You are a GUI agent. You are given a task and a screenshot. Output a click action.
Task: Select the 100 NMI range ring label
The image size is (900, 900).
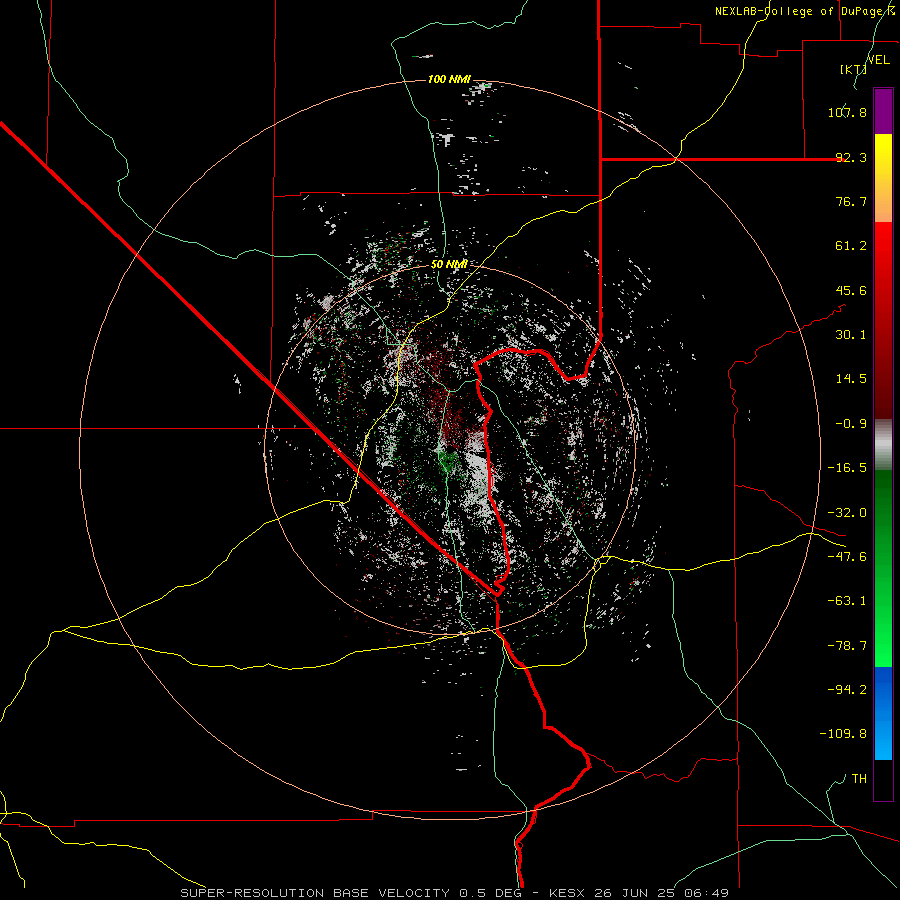click(449, 79)
